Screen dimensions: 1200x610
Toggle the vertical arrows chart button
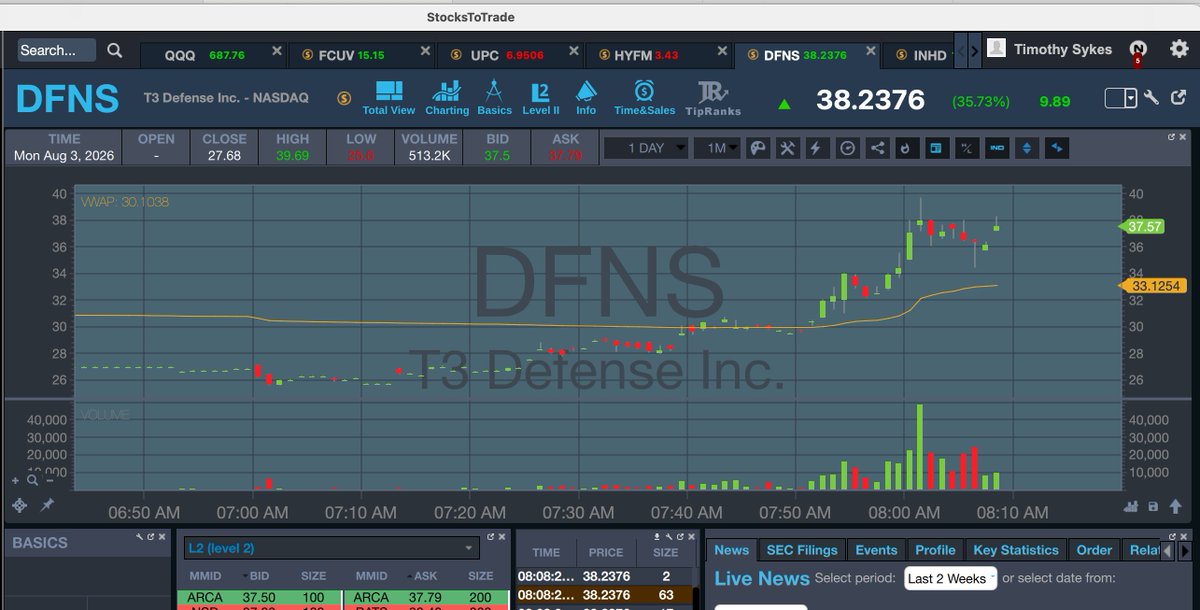point(1027,148)
